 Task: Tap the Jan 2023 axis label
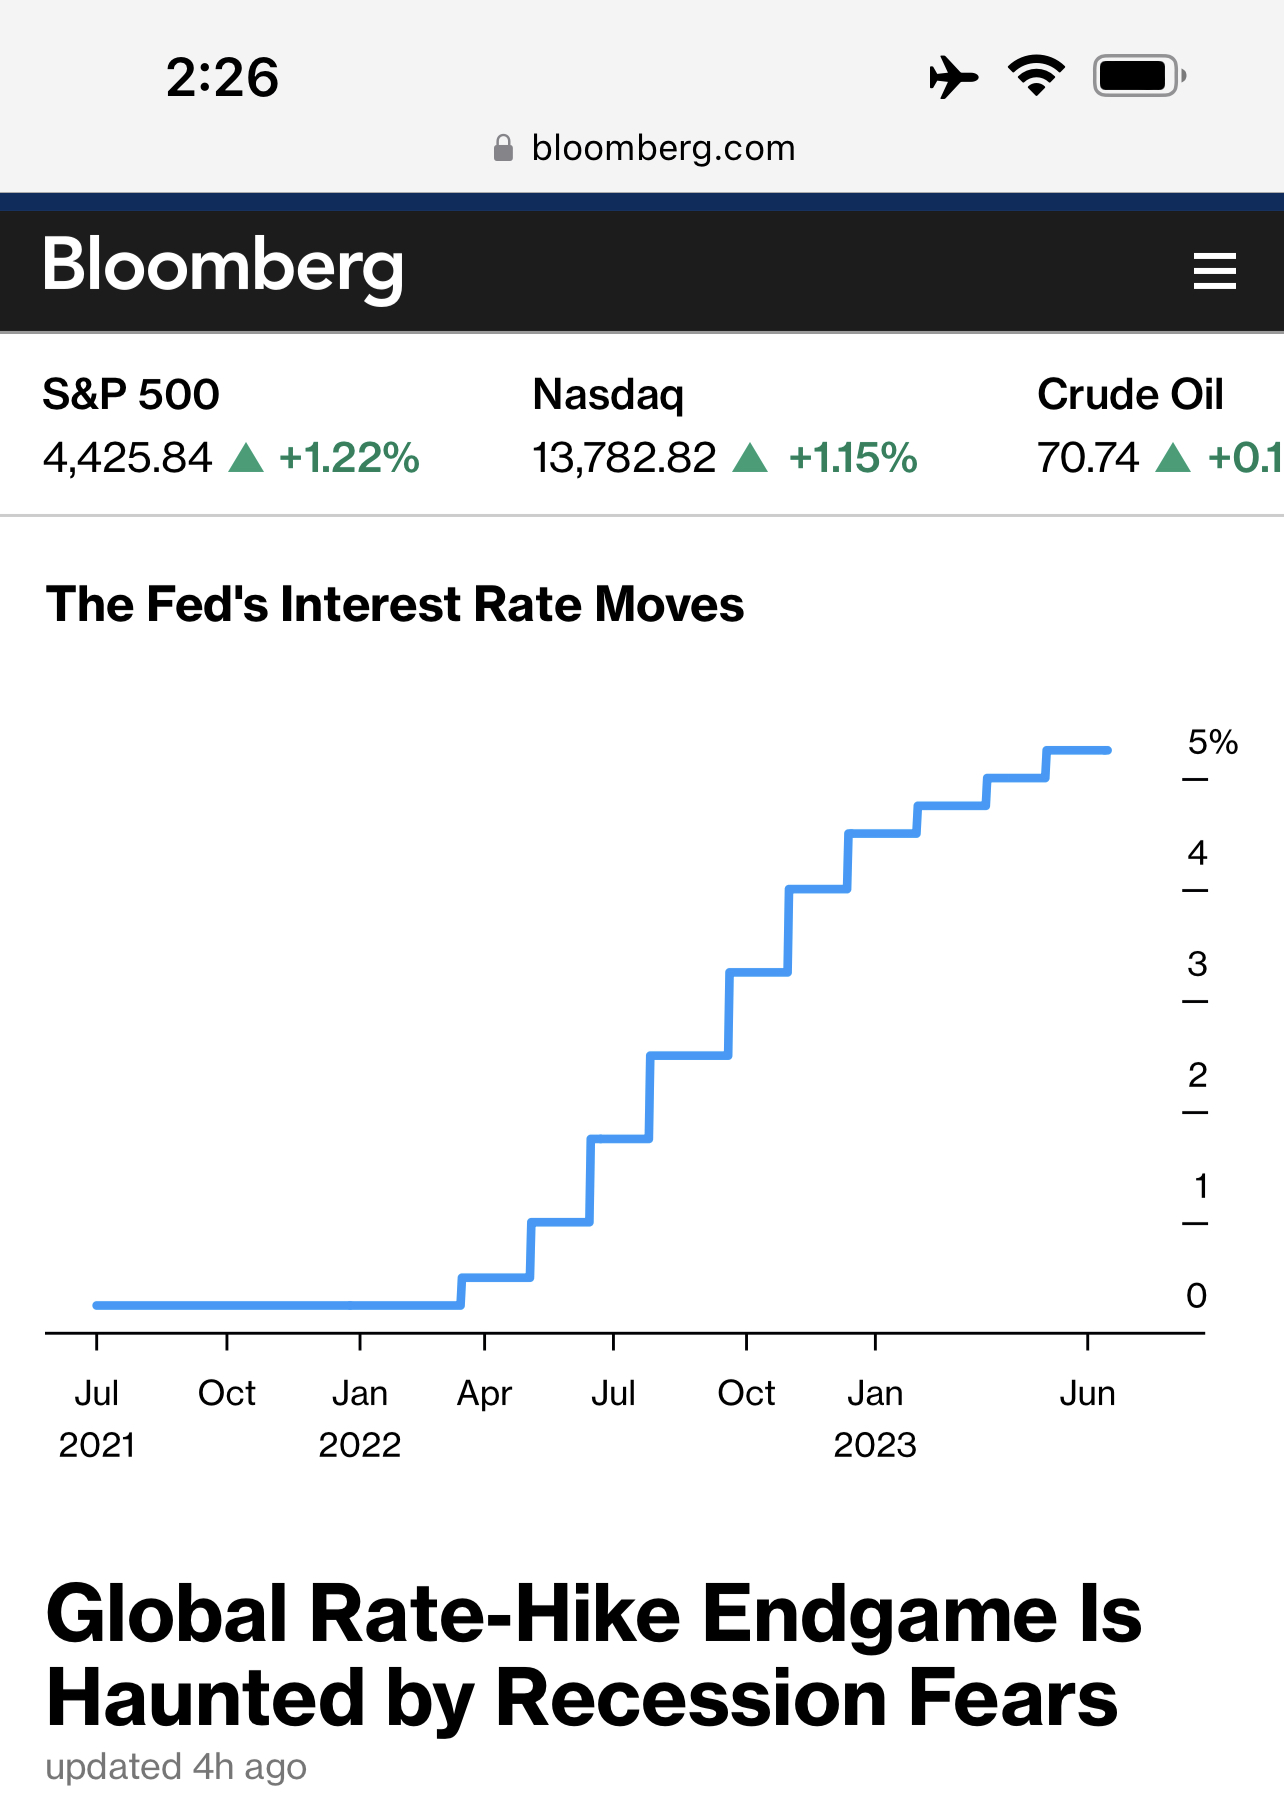pyautogui.click(x=875, y=1418)
